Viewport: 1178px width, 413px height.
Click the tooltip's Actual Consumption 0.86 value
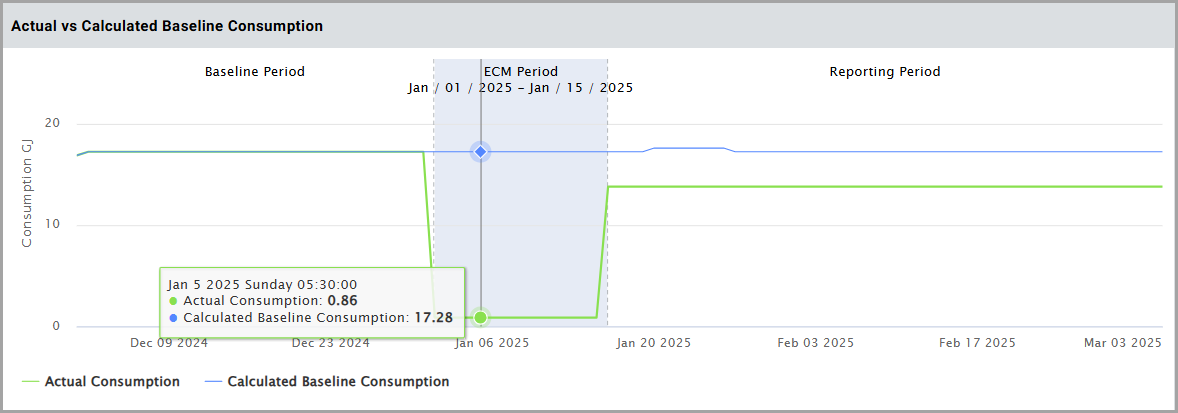tap(342, 300)
